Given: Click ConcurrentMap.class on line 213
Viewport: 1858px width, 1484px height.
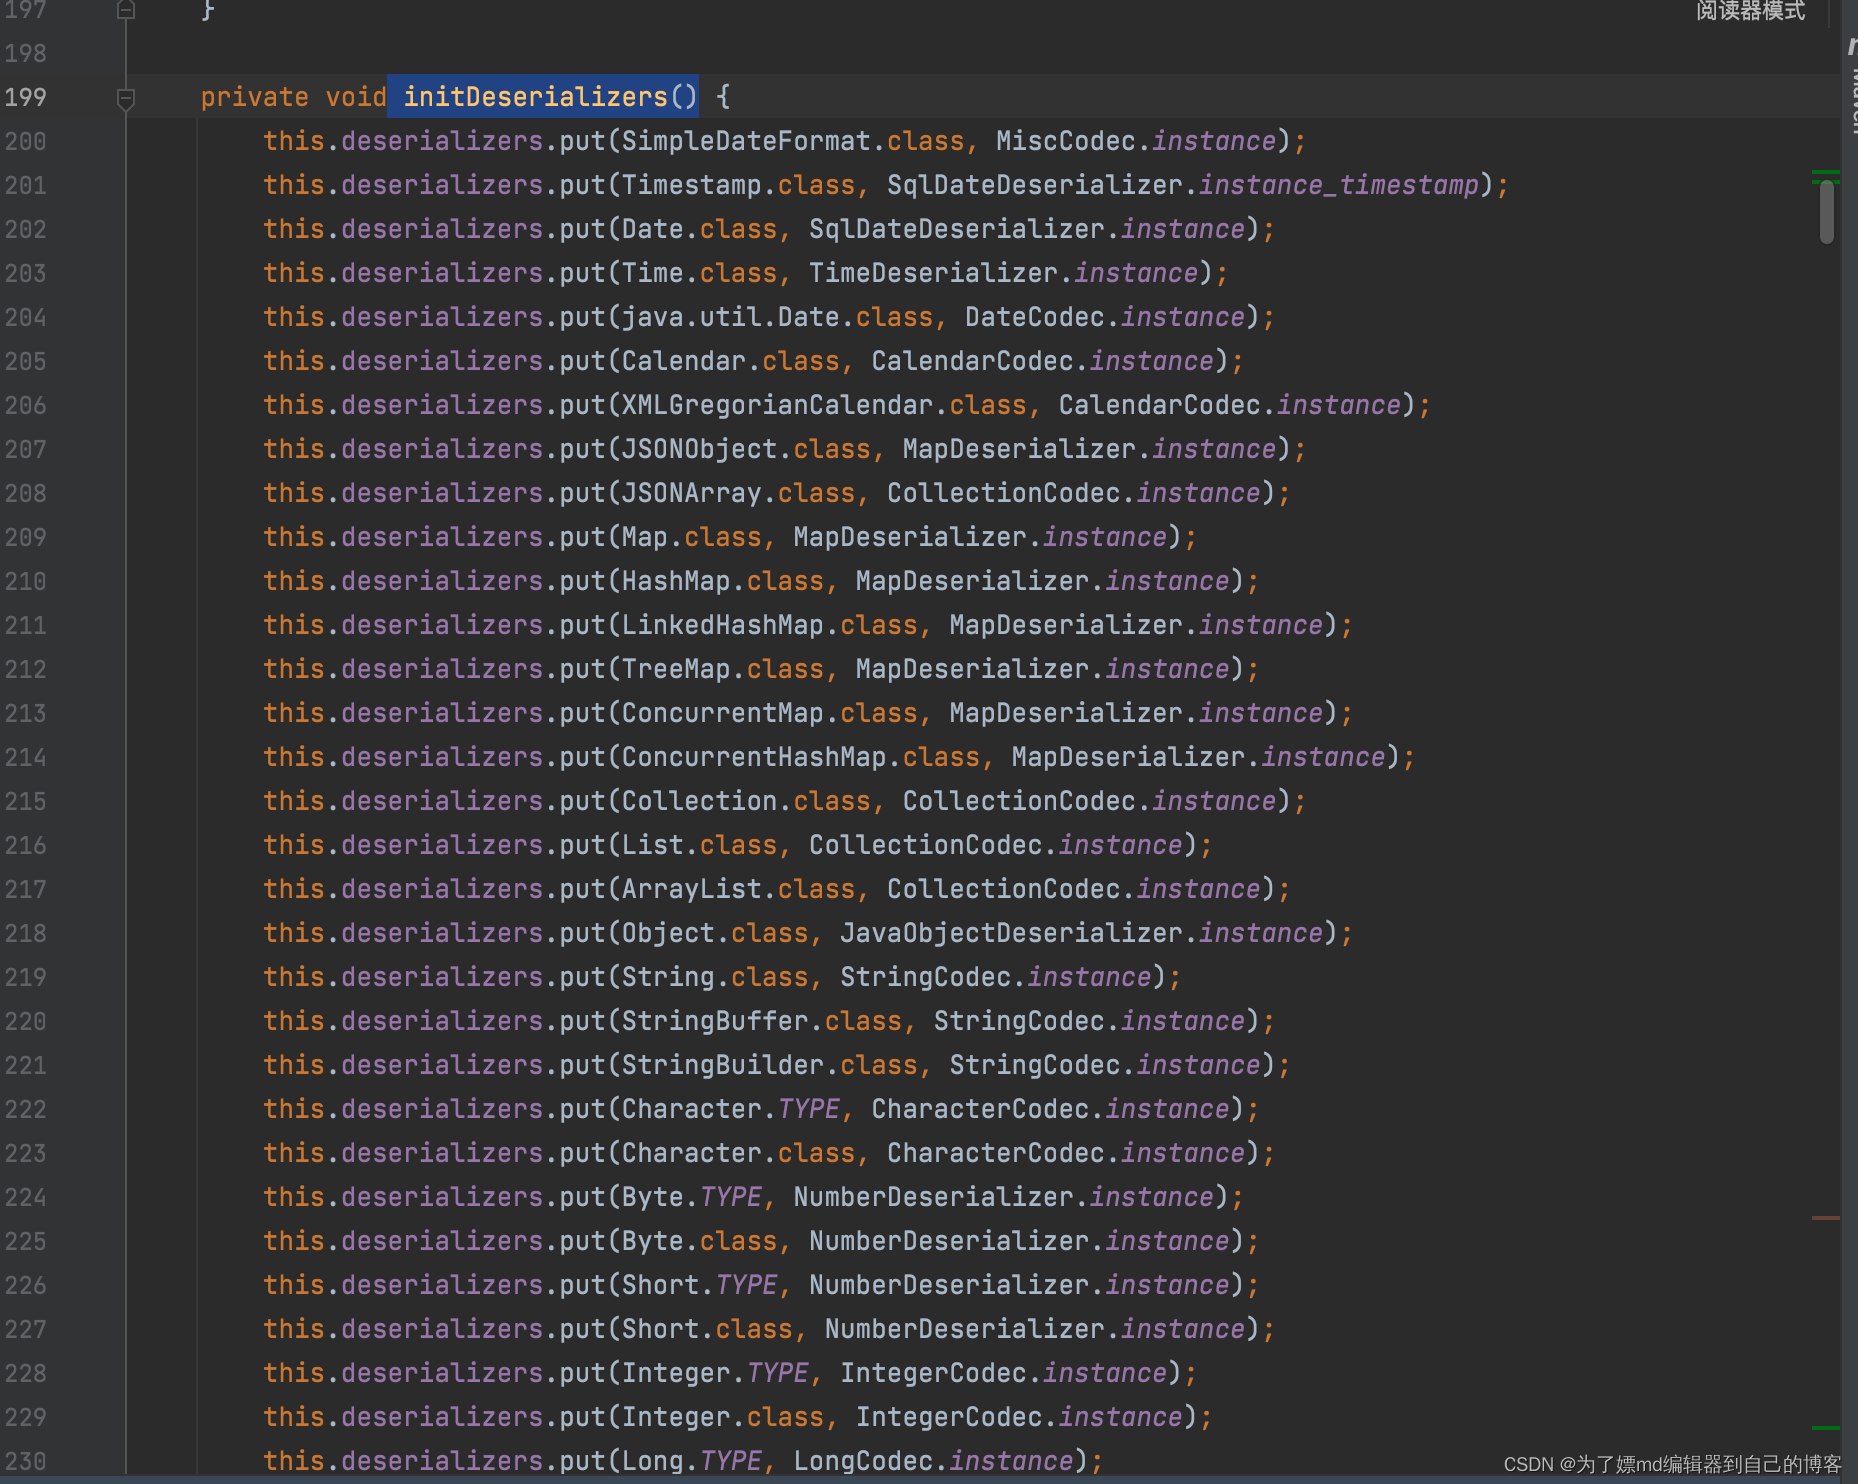Looking at the screenshot, I should tap(769, 713).
